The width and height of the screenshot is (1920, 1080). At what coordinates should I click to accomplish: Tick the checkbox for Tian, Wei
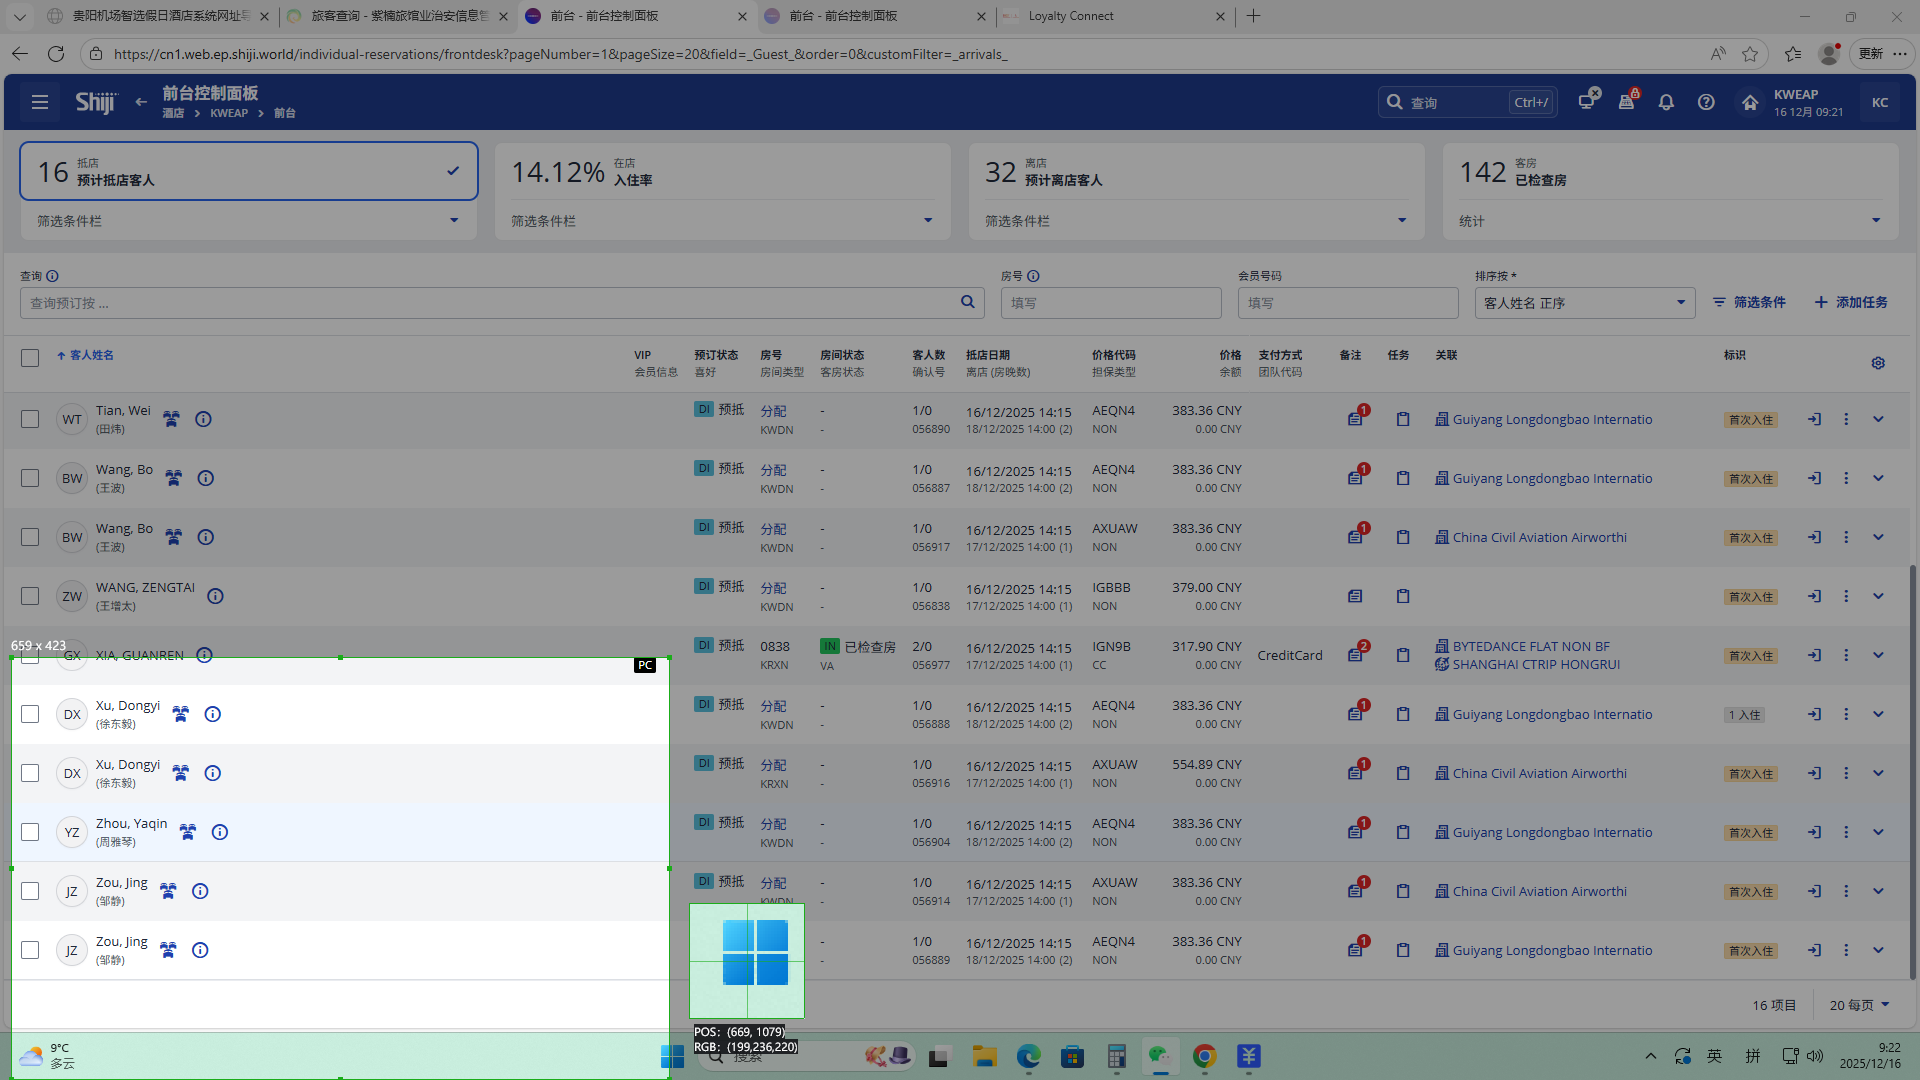(x=30, y=419)
